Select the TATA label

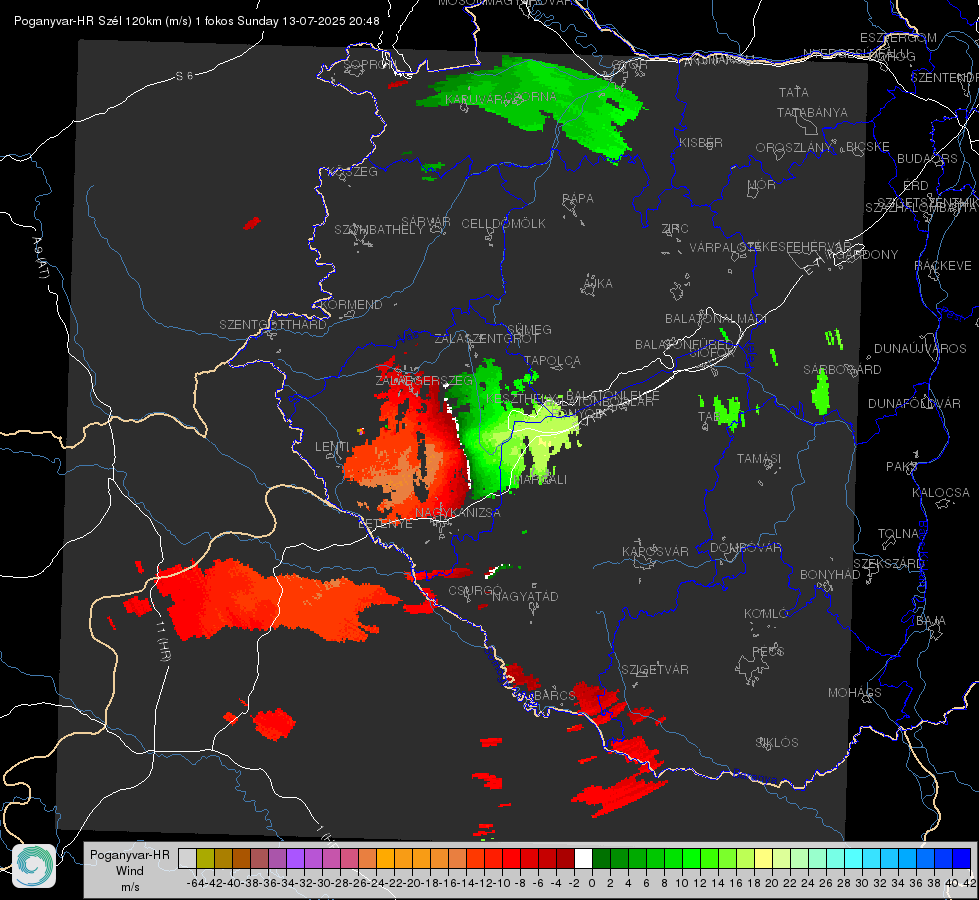[794, 92]
